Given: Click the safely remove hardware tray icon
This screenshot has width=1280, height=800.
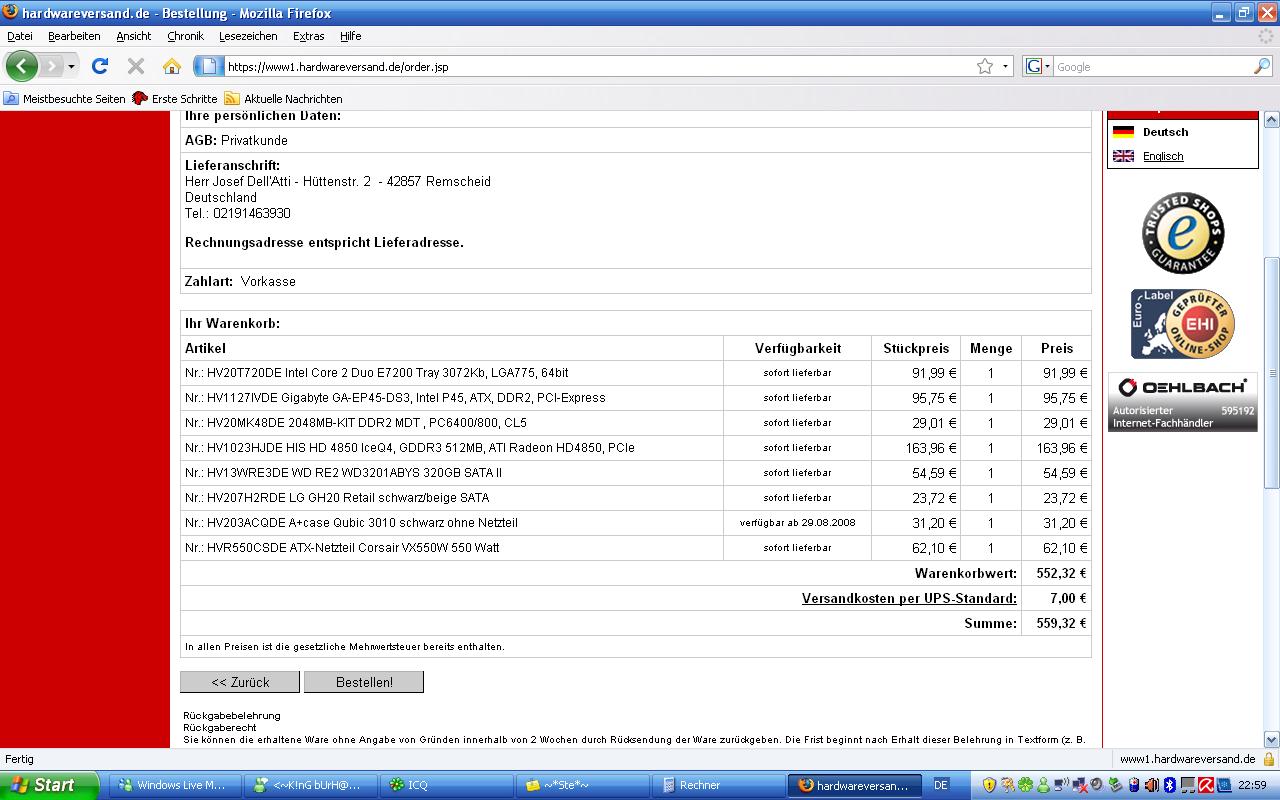Looking at the screenshot, I should point(1115,785).
